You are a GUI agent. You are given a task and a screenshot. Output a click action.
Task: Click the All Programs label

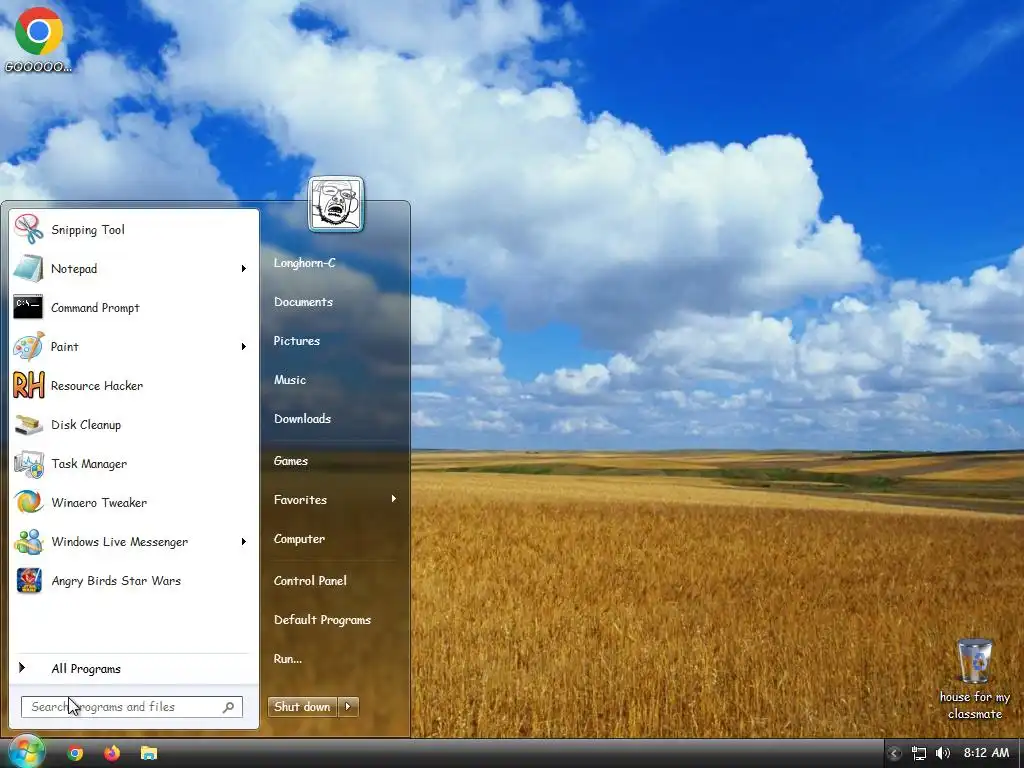coord(86,668)
